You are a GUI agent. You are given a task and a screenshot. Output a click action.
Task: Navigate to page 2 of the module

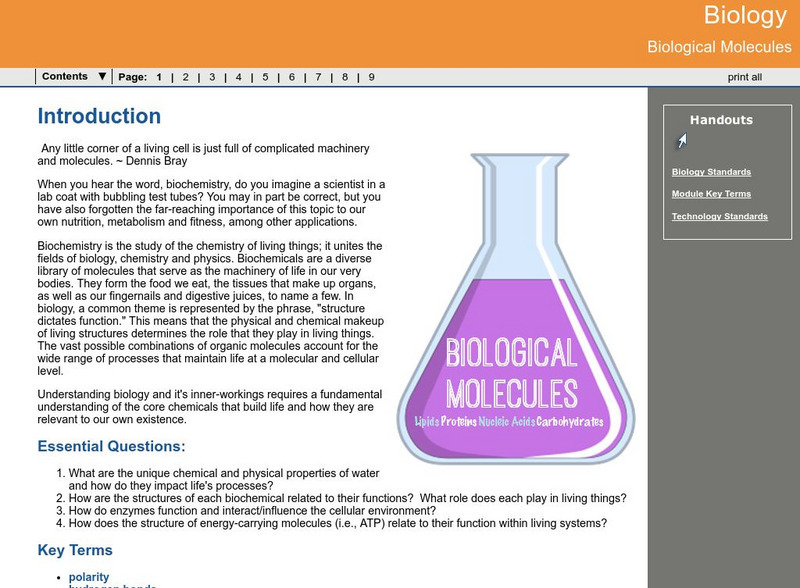click(x=186, y=75)
